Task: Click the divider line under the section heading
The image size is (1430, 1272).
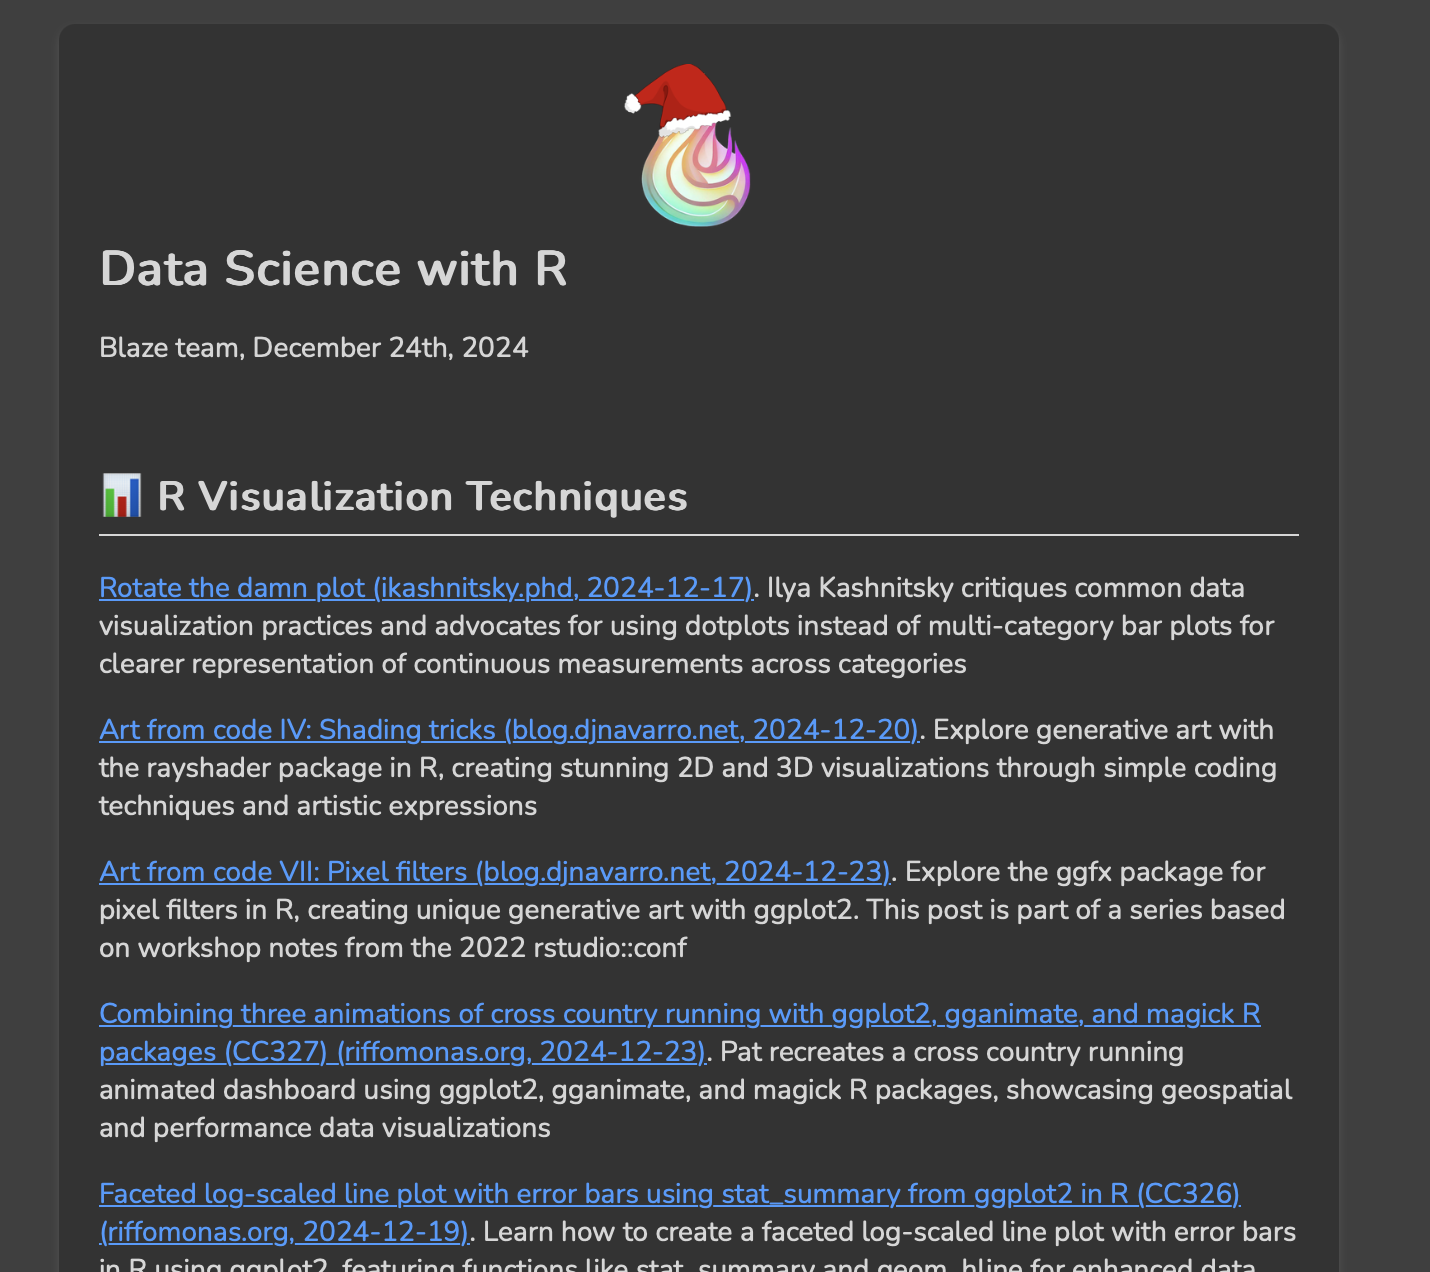Action: [699, 535]
